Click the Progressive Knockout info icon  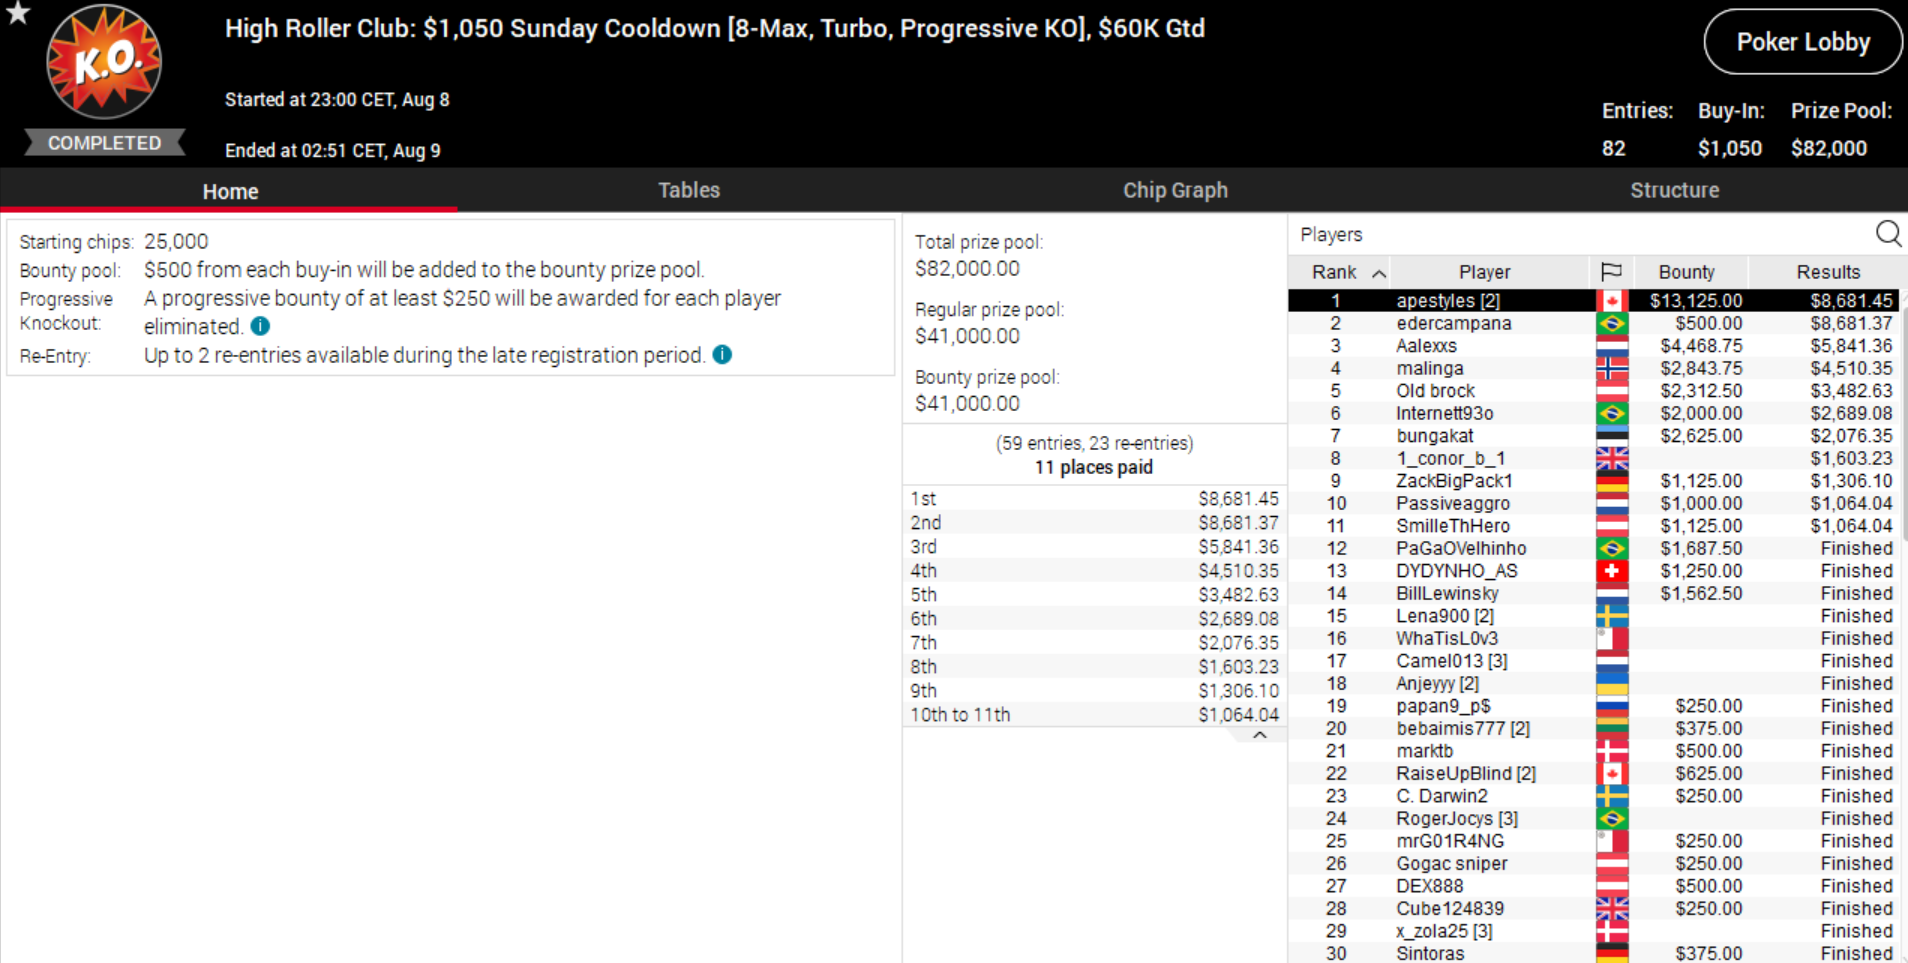(x=260, y=326)
